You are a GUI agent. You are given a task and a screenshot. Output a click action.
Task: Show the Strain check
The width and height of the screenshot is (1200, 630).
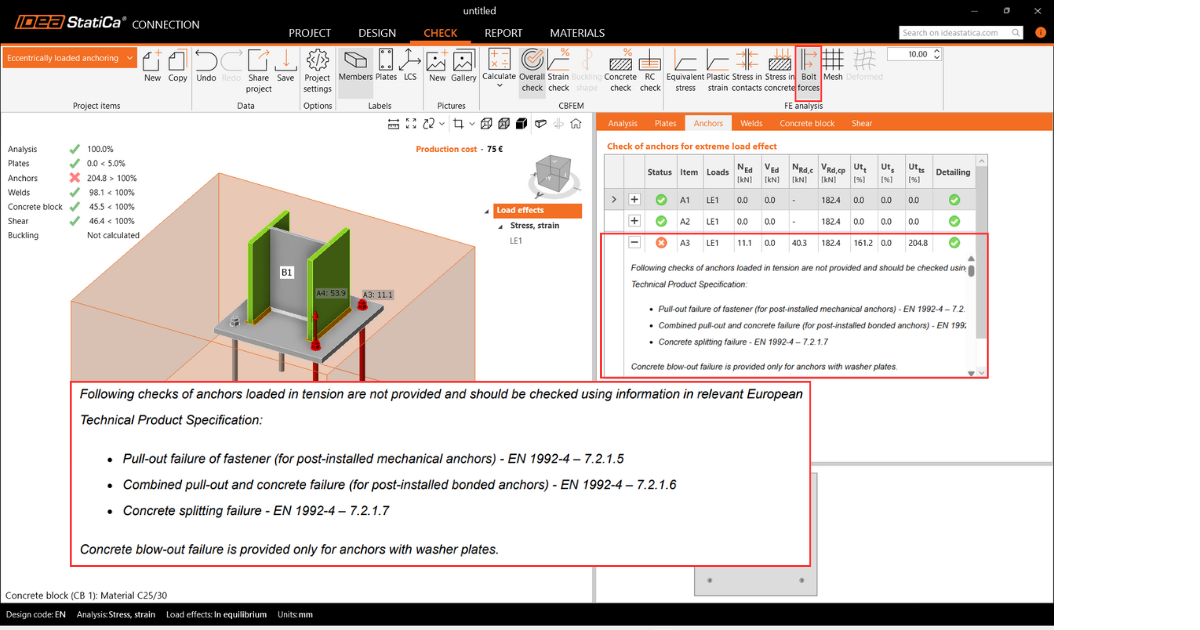pyautogui.click(x=558, y=71)
